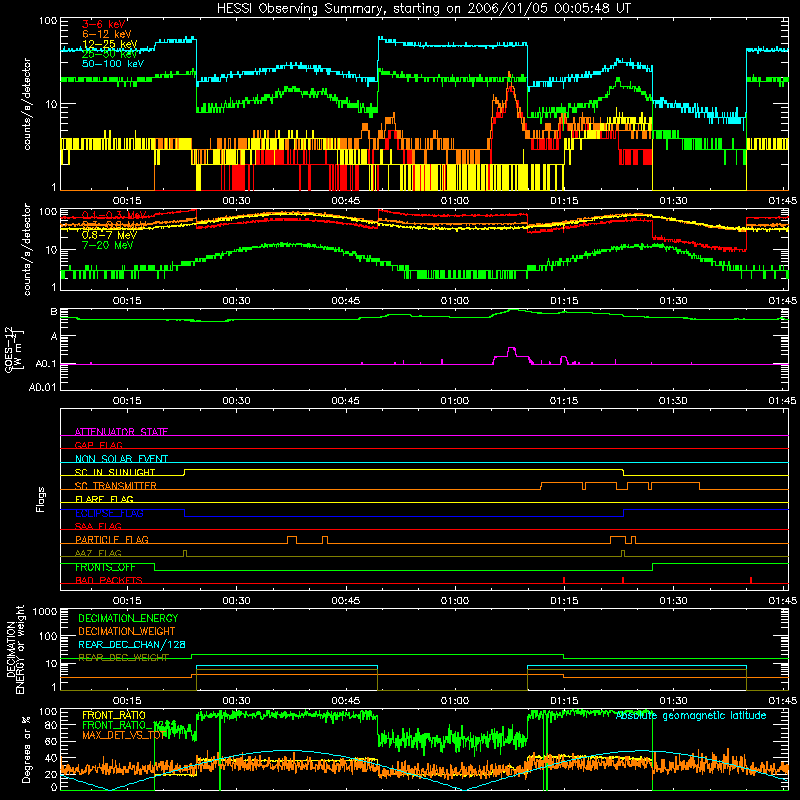This screenshot has width=800, height=800.
Task: Click the PARTICLE_FLAG label
Action: (x=112, y=540)
